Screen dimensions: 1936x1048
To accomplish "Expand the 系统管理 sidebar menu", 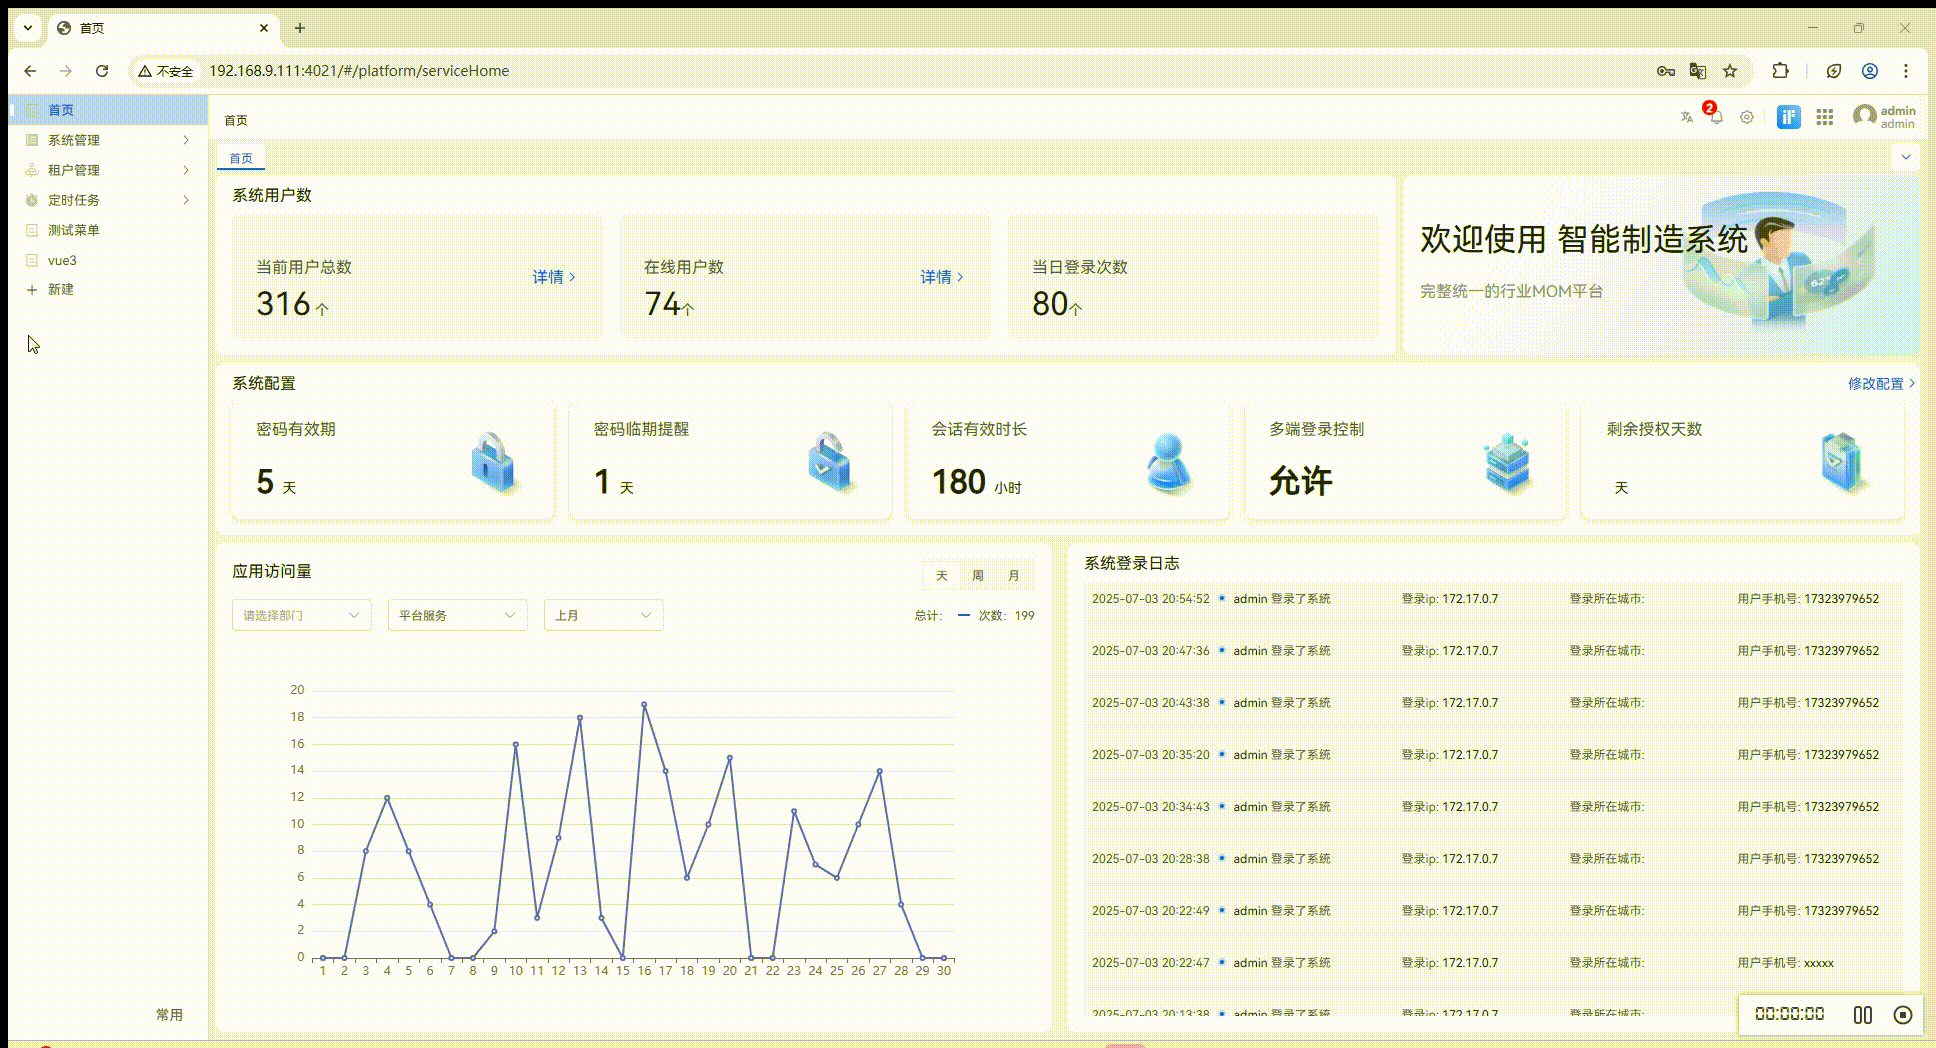I will coord(75,140).
